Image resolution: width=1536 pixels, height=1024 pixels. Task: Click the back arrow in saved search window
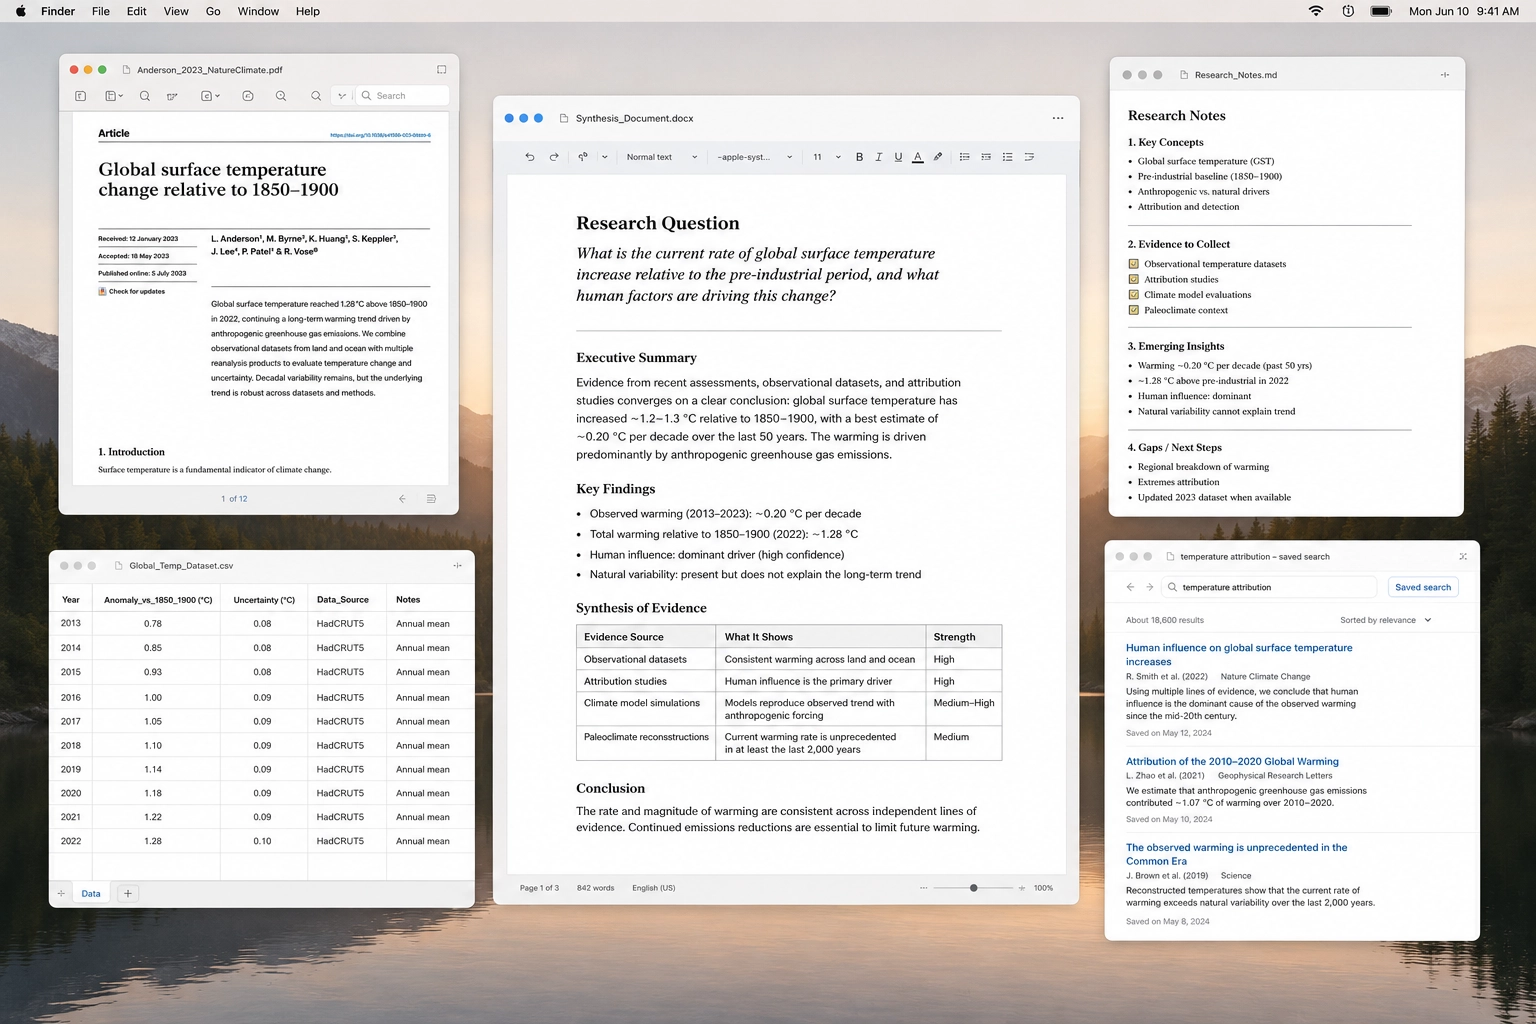point(1131,587)
